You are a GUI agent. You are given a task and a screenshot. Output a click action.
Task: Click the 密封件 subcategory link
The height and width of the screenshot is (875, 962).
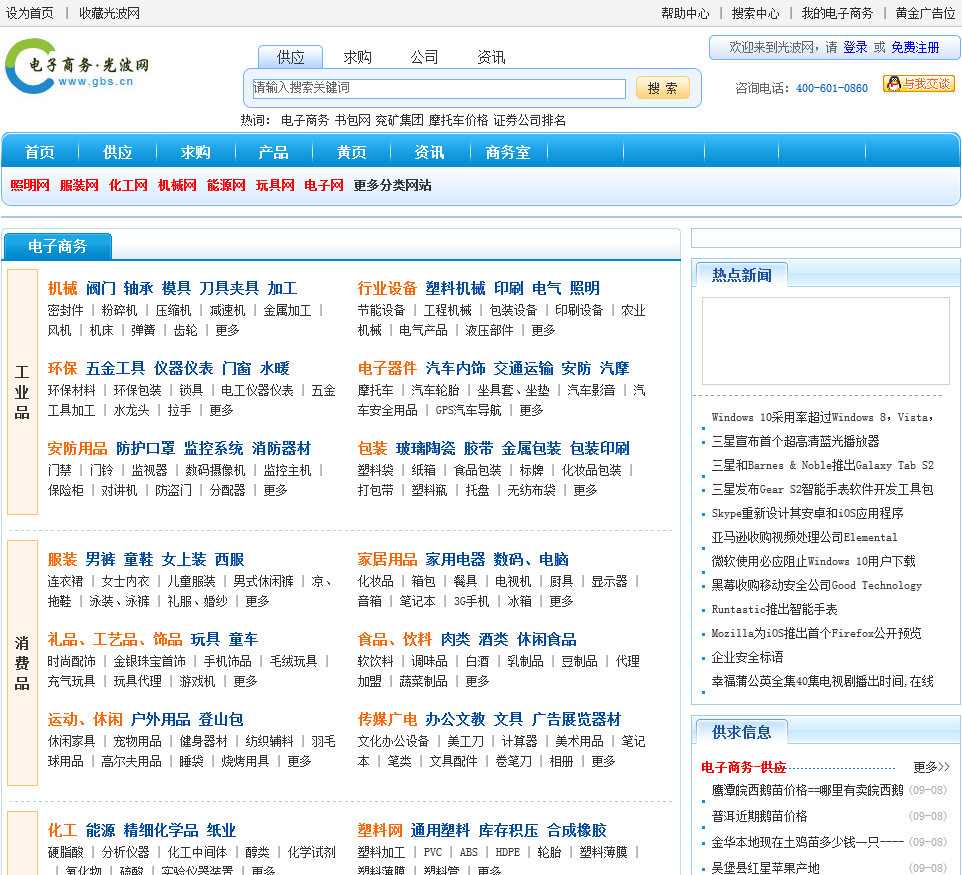click(66, 310)
